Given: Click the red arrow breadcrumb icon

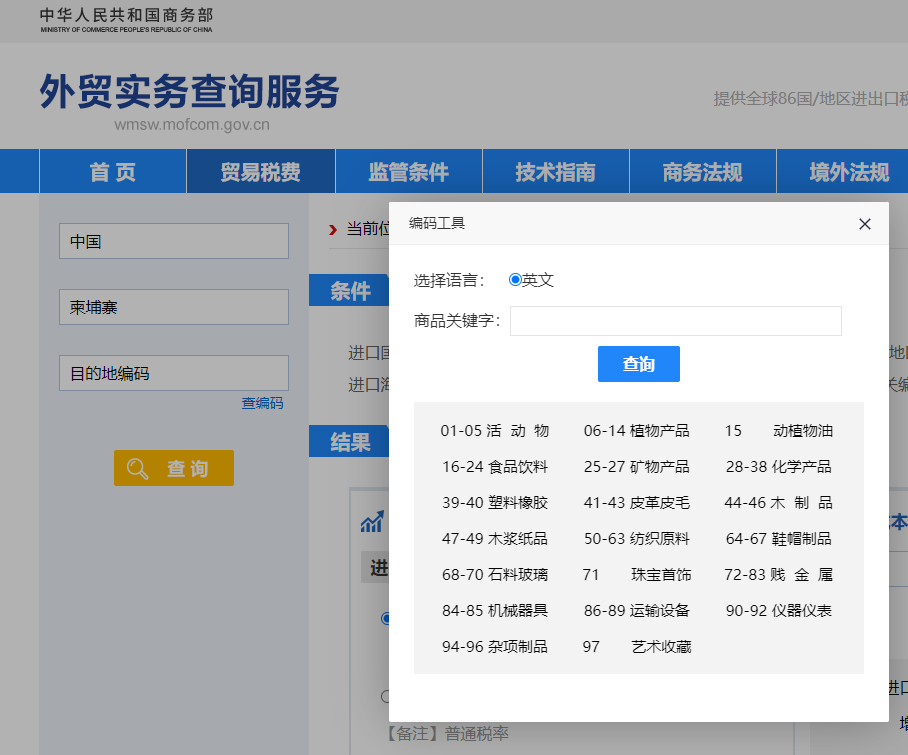Looking at the screenshot, I should (x=333, y=230).
